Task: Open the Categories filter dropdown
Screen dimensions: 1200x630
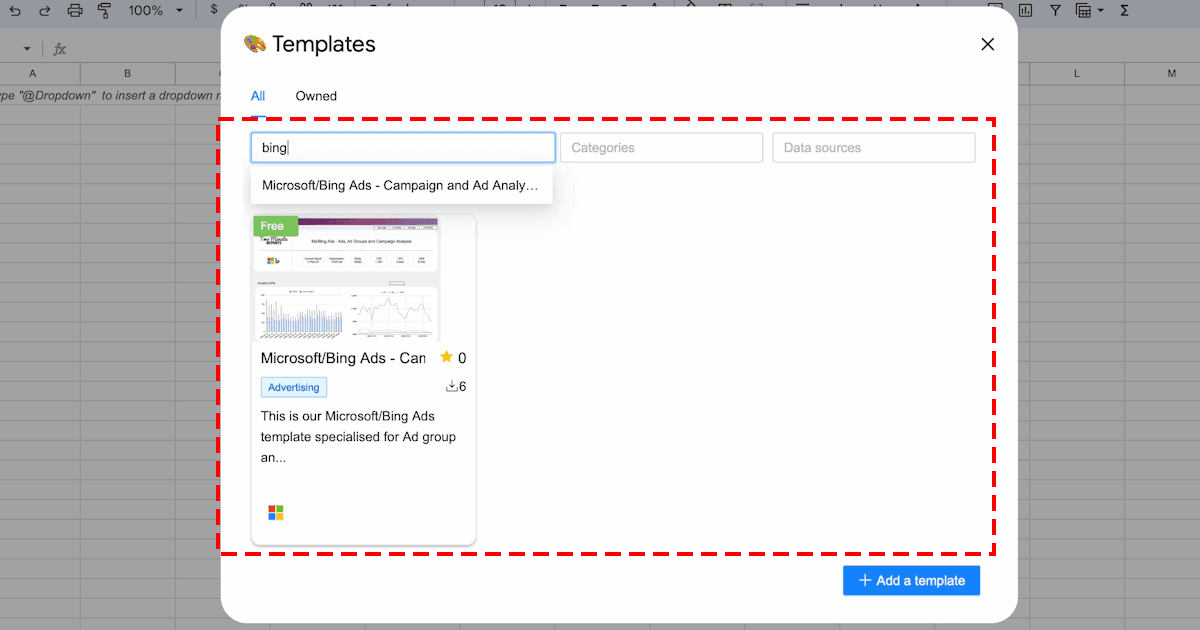Action: (661, 148)
